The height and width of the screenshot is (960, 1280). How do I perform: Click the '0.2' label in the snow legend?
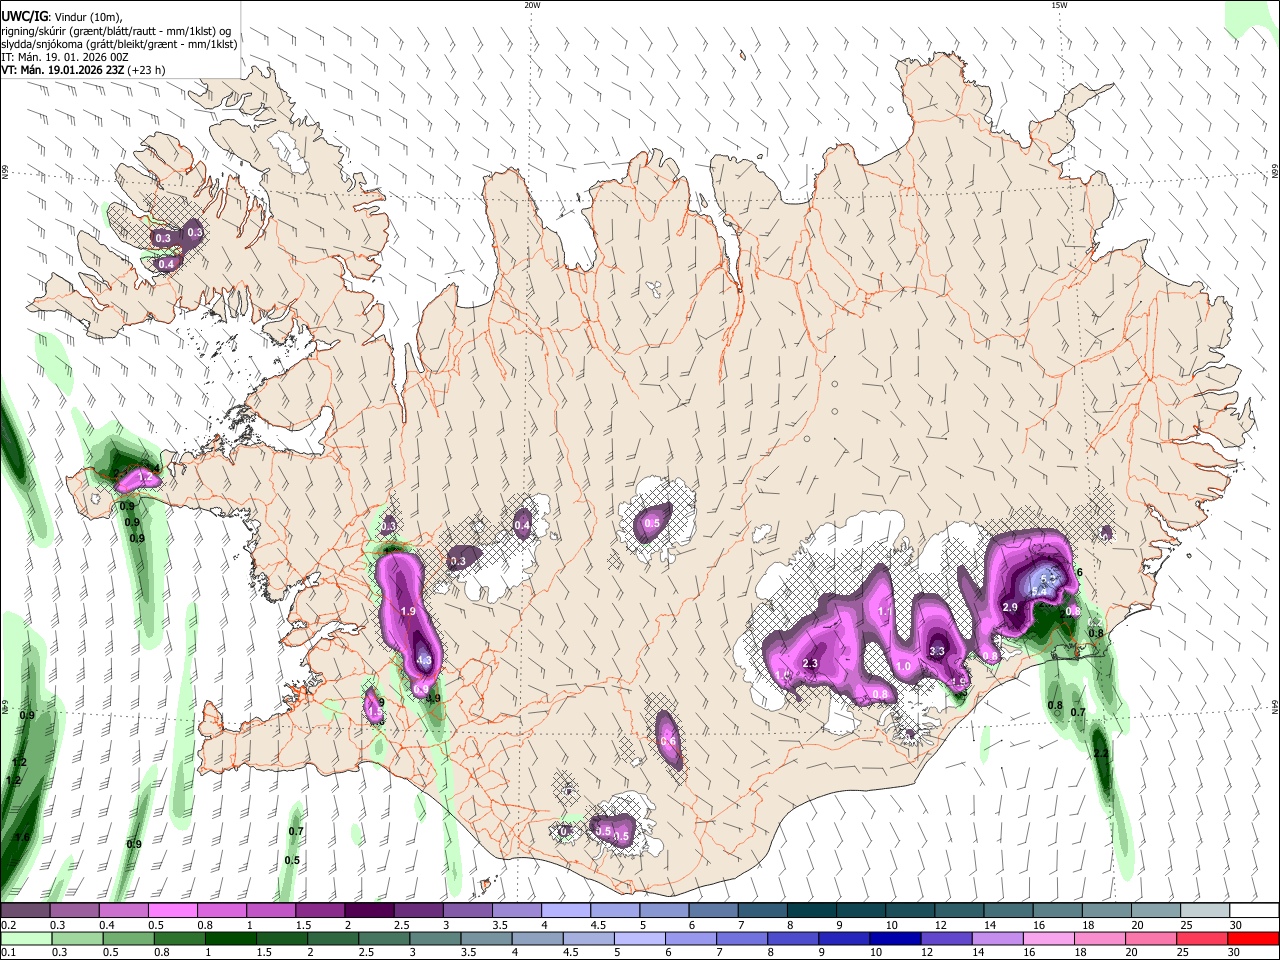[8, 925]
